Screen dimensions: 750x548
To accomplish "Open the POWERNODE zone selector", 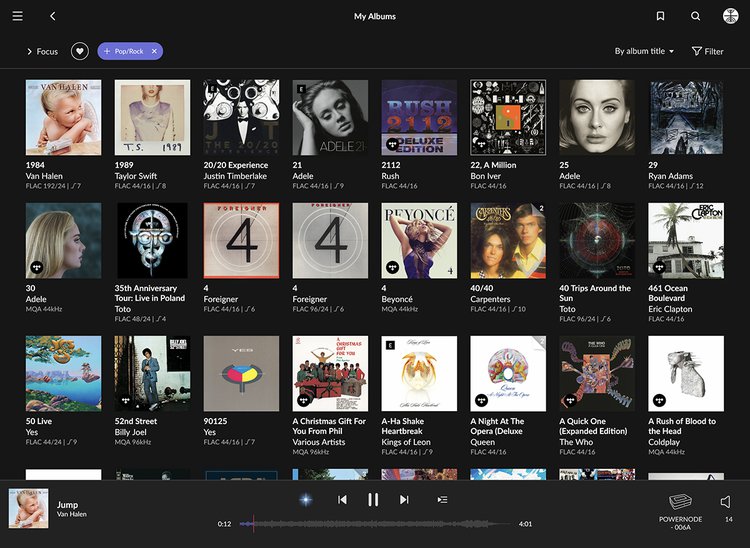I will pos(680,512).
